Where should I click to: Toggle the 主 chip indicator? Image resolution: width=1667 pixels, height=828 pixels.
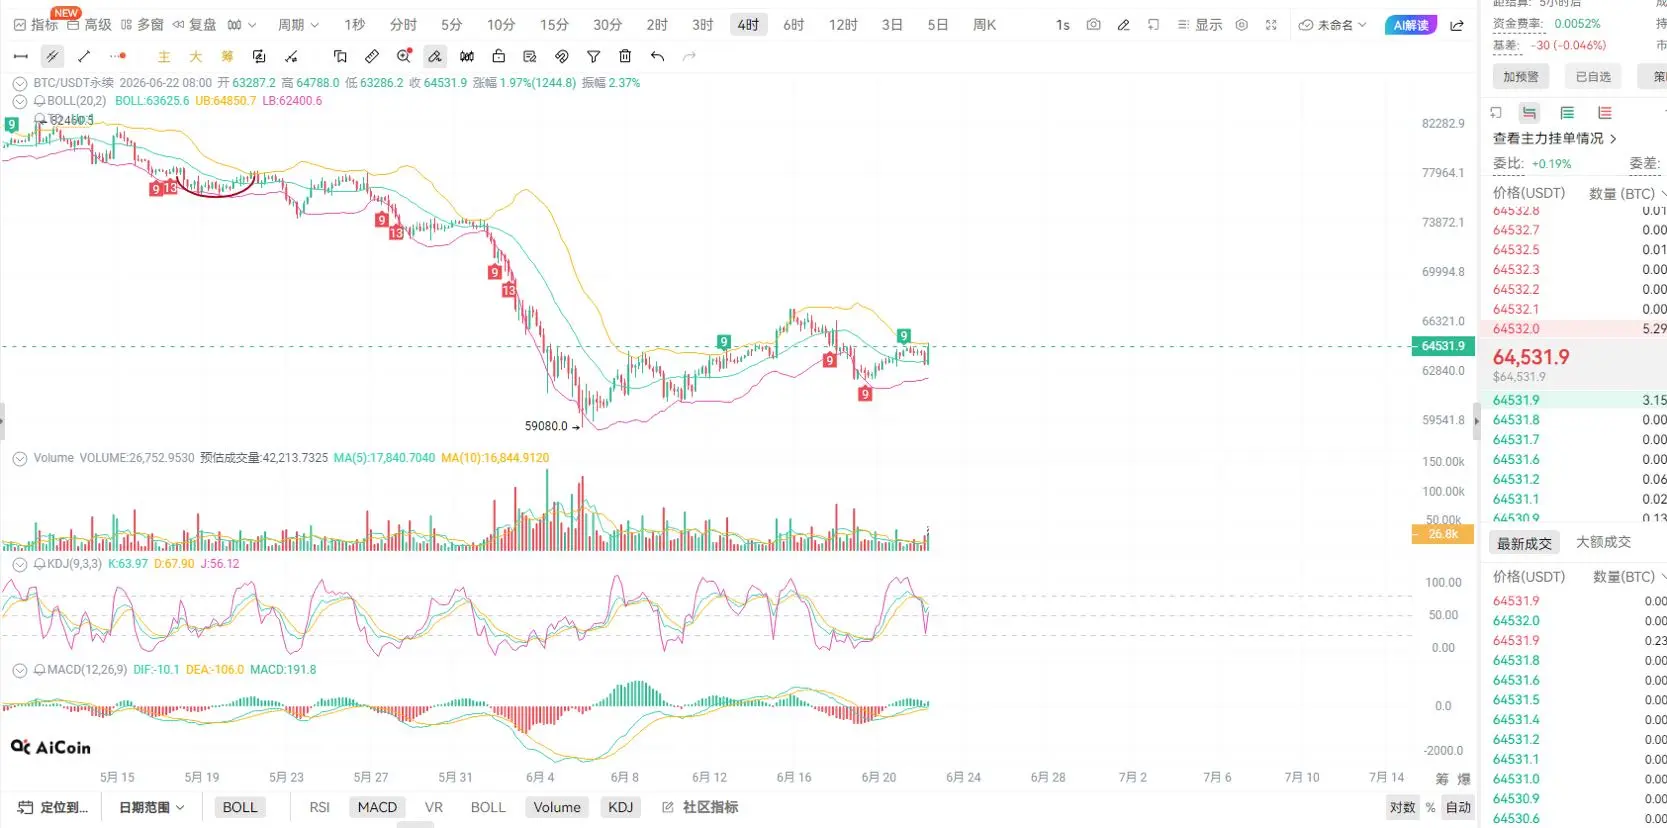coord(164,57)
